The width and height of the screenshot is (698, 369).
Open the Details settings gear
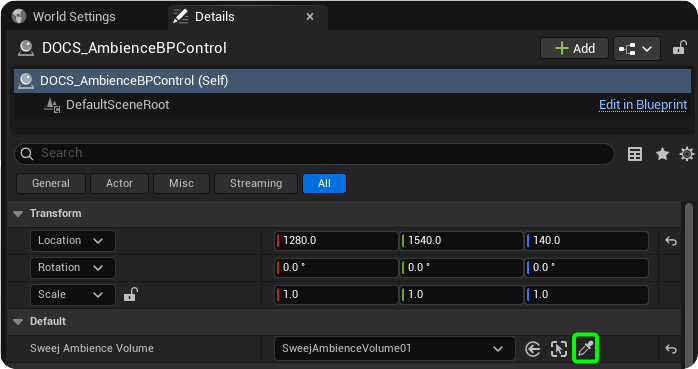(x=687, y=154)
